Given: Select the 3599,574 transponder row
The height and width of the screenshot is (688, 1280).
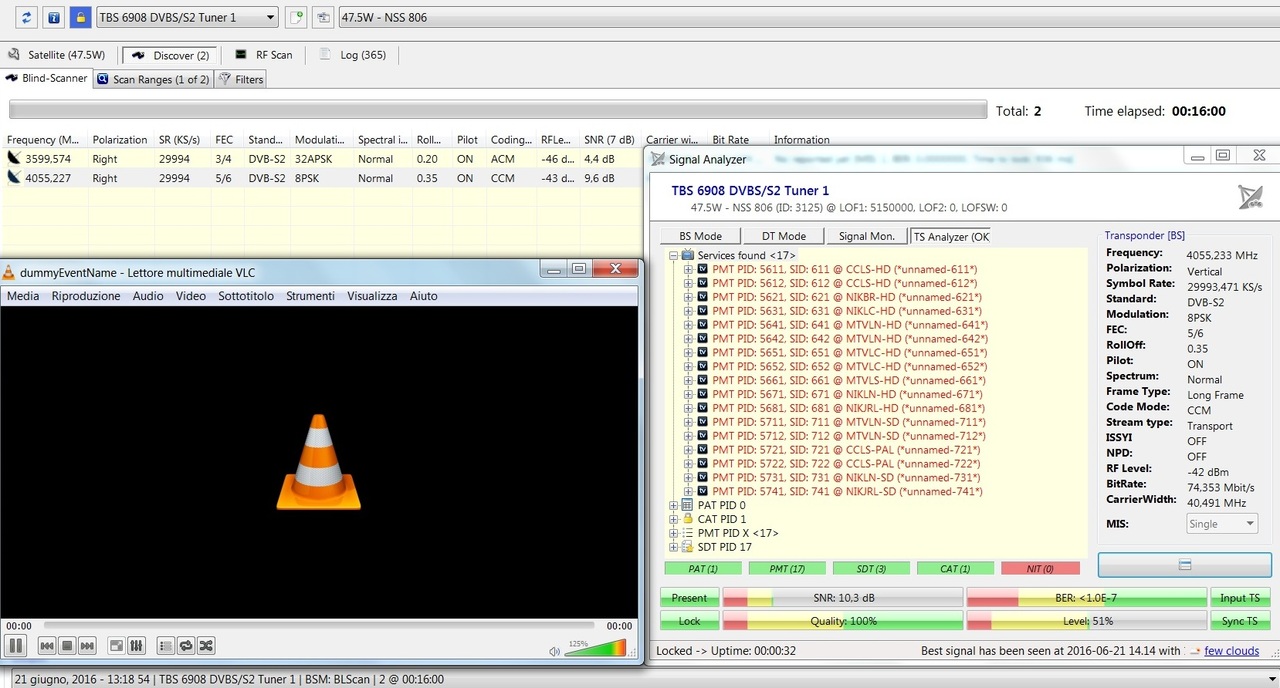Looking at the screenshot, I should tap(322, 159).
